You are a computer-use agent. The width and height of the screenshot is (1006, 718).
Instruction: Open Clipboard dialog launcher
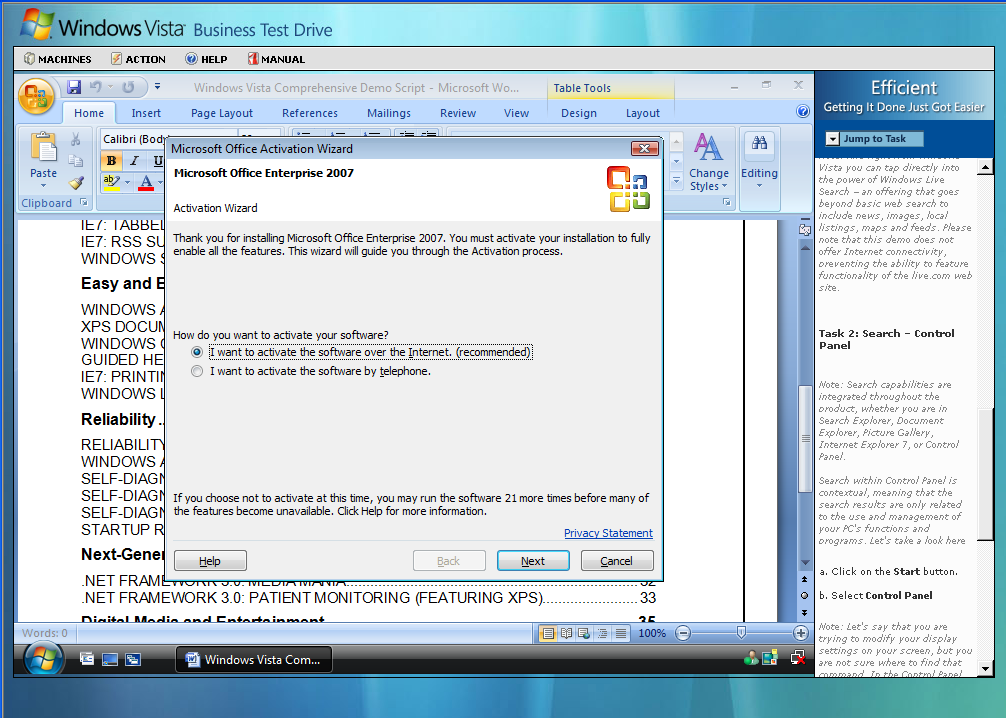coord(83,202)
